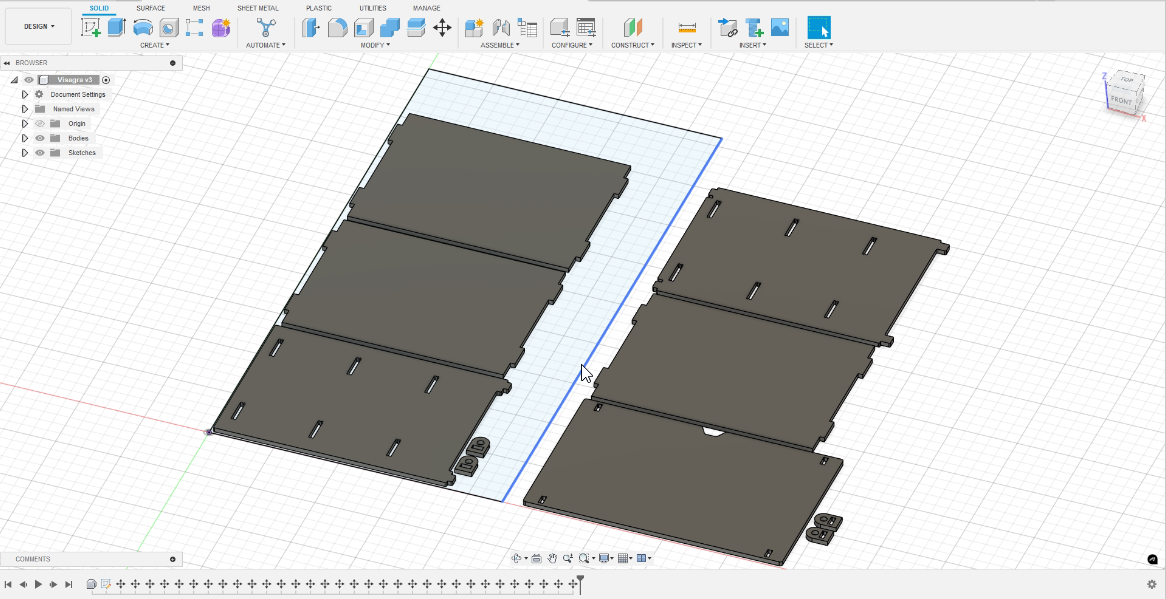Image resolution: width=1166 pixels, height=599 pixels.
Task: Click the Zoom icon with arrows
Action: pyautogui.click(x=568, y=558)
